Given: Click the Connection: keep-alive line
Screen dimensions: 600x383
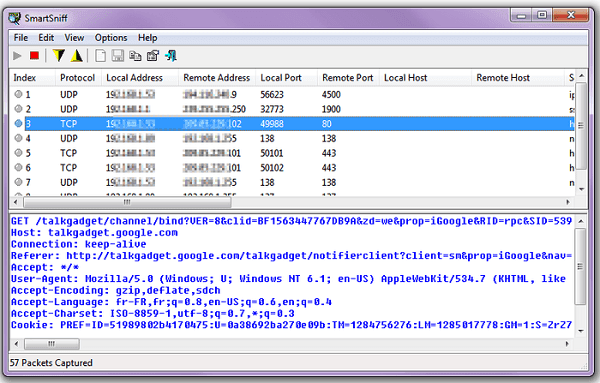Looking at the screenshot, I should [78, 244].
